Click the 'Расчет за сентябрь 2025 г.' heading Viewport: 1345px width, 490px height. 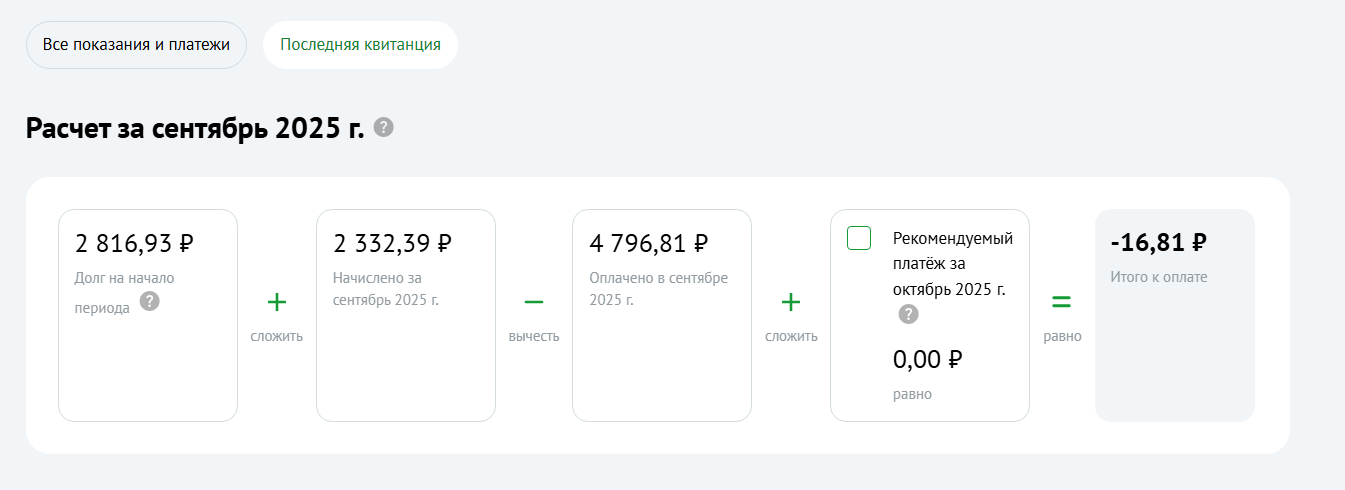point(195,129)
